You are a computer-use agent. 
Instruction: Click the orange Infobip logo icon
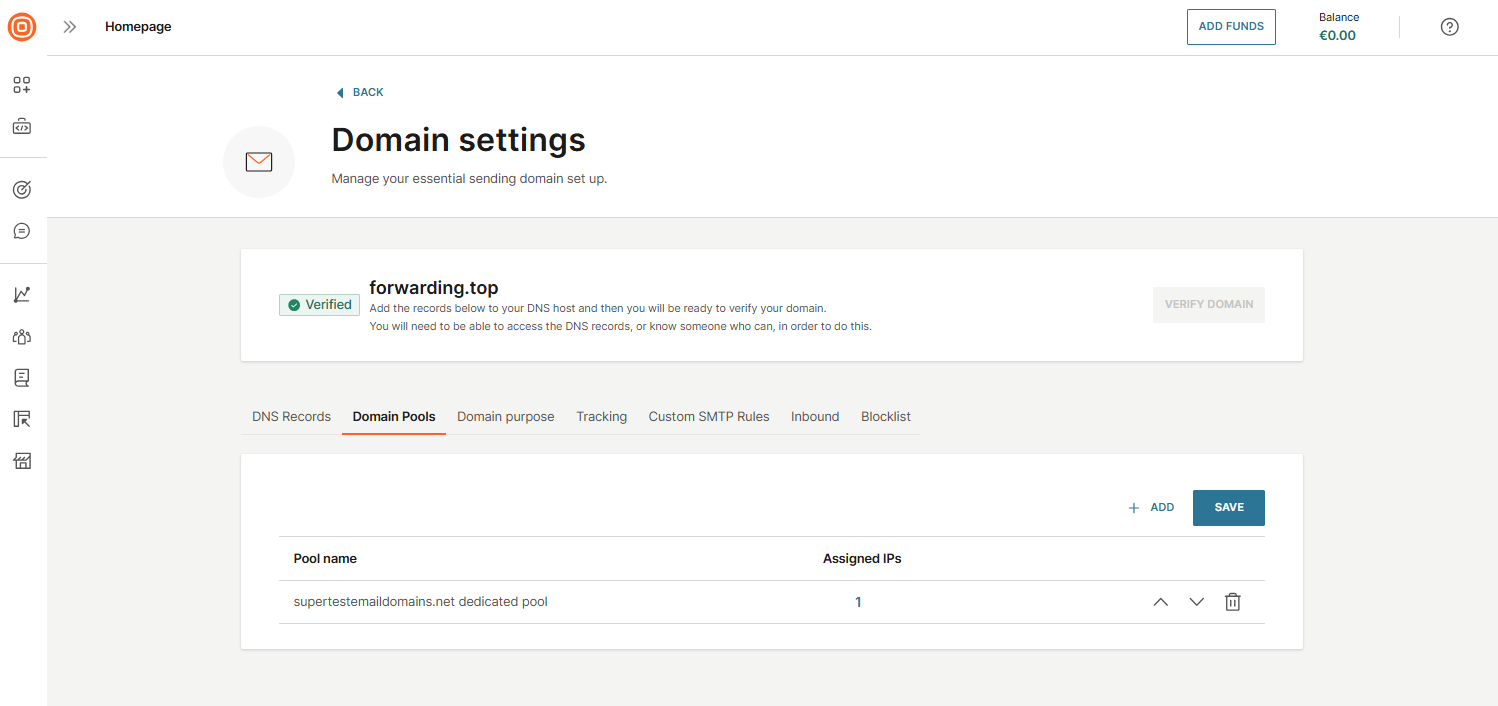[x=22, y=27]
